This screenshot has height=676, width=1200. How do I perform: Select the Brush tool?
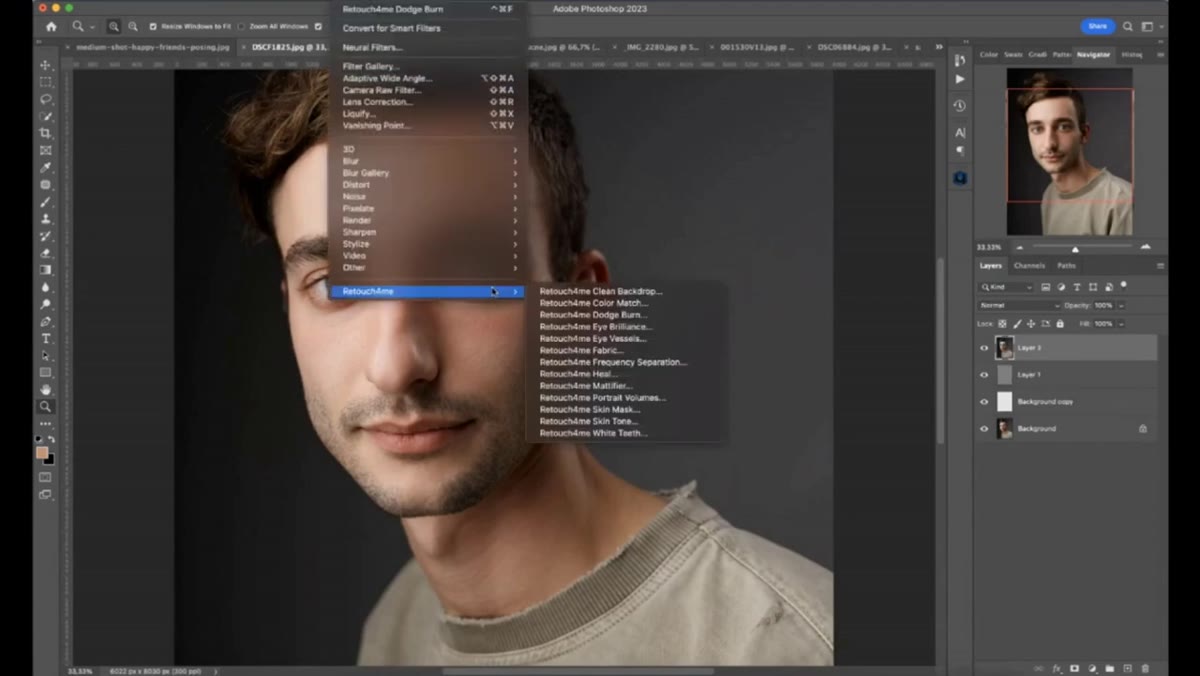46,202
